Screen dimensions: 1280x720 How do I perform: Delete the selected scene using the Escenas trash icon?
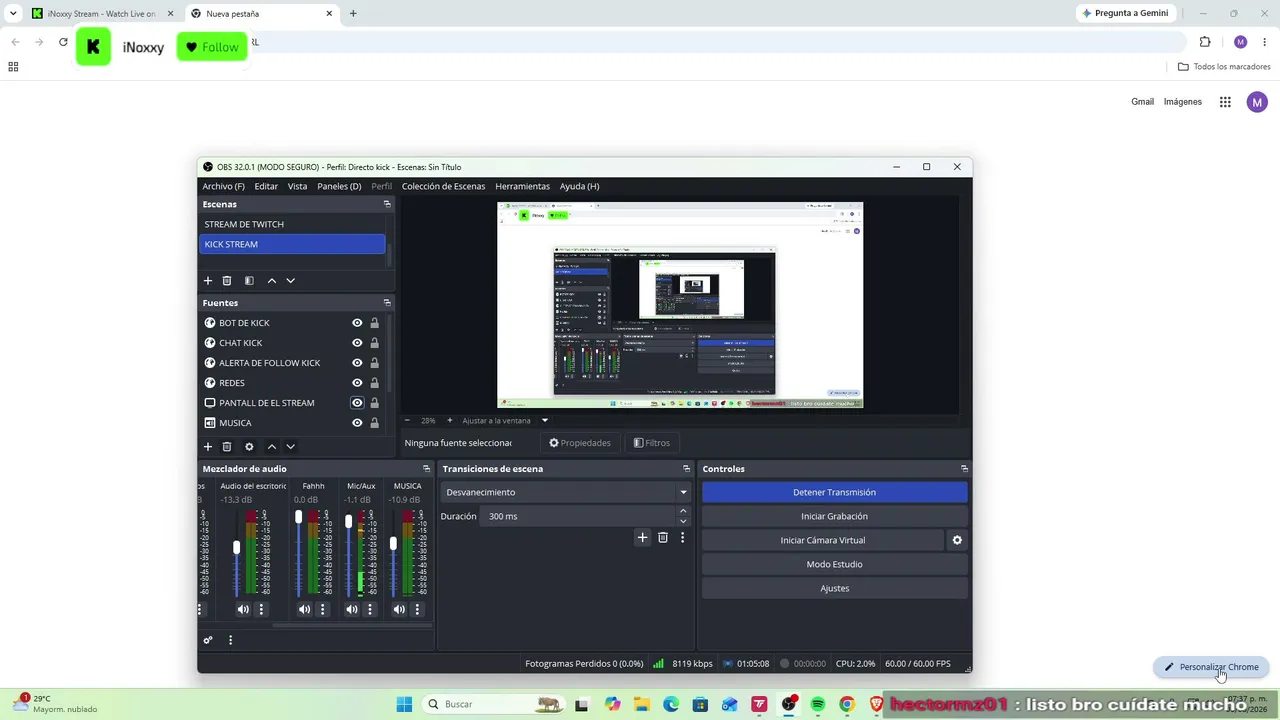[227, 281]
